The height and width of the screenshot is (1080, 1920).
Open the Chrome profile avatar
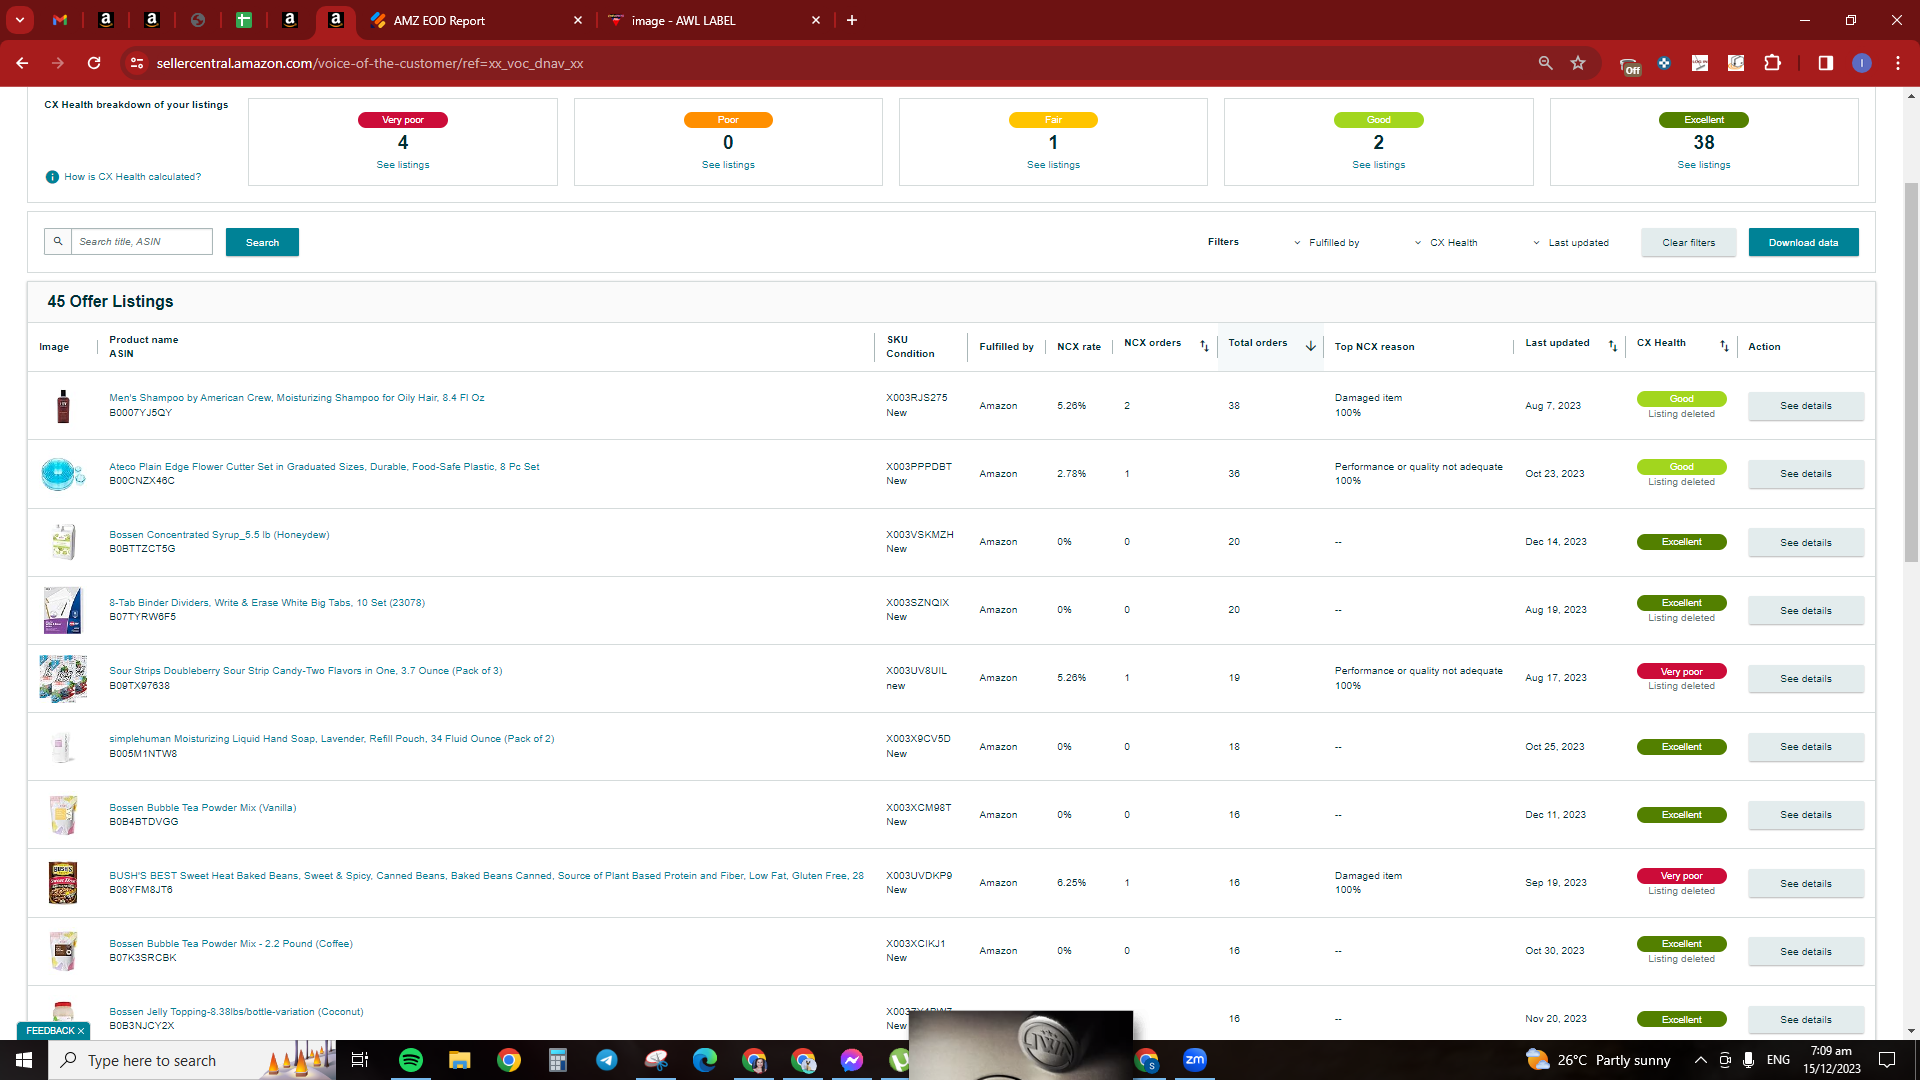pos(1861,63)
